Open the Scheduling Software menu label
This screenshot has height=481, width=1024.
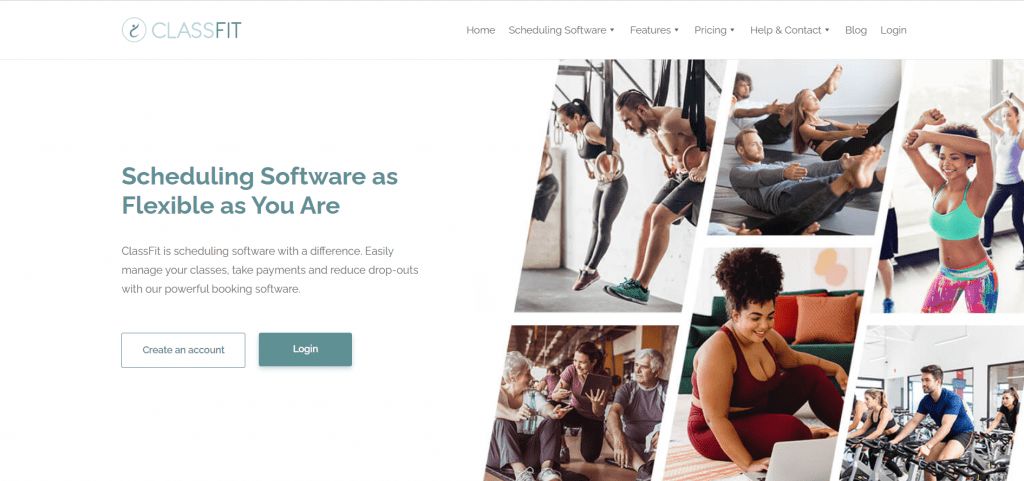(557, 30)
